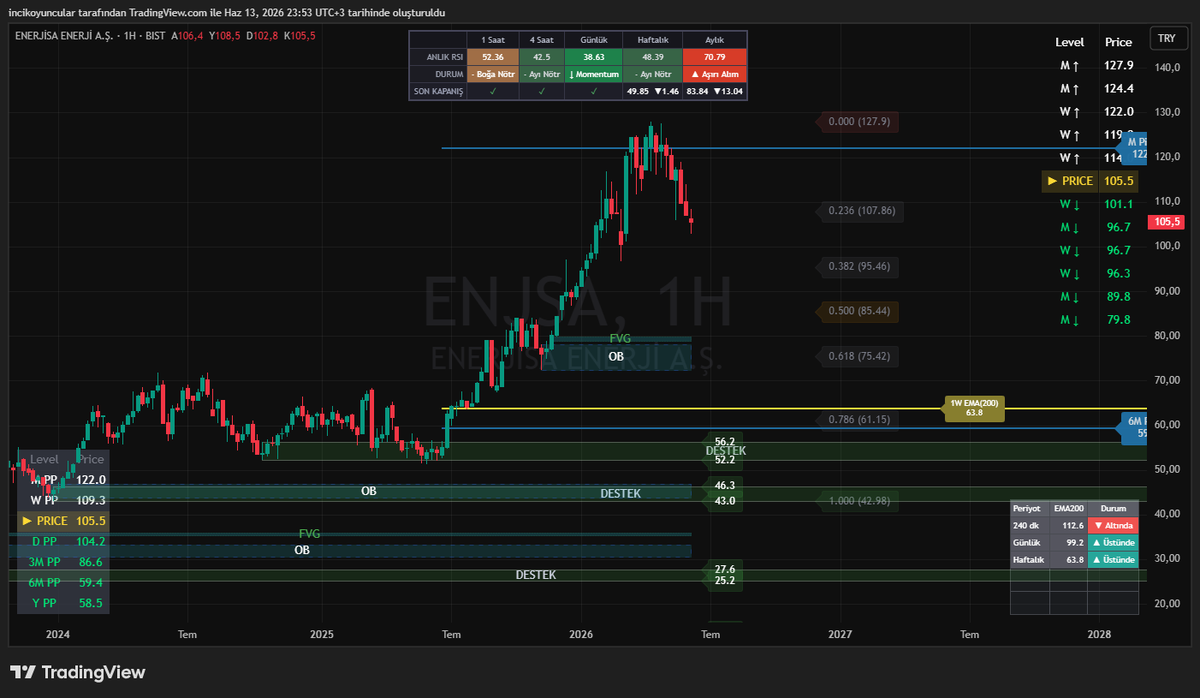The width and height of the screenshot is (1200, 698).
Task: Click the green 96.3 level price
Action: tap(1118, 274)
